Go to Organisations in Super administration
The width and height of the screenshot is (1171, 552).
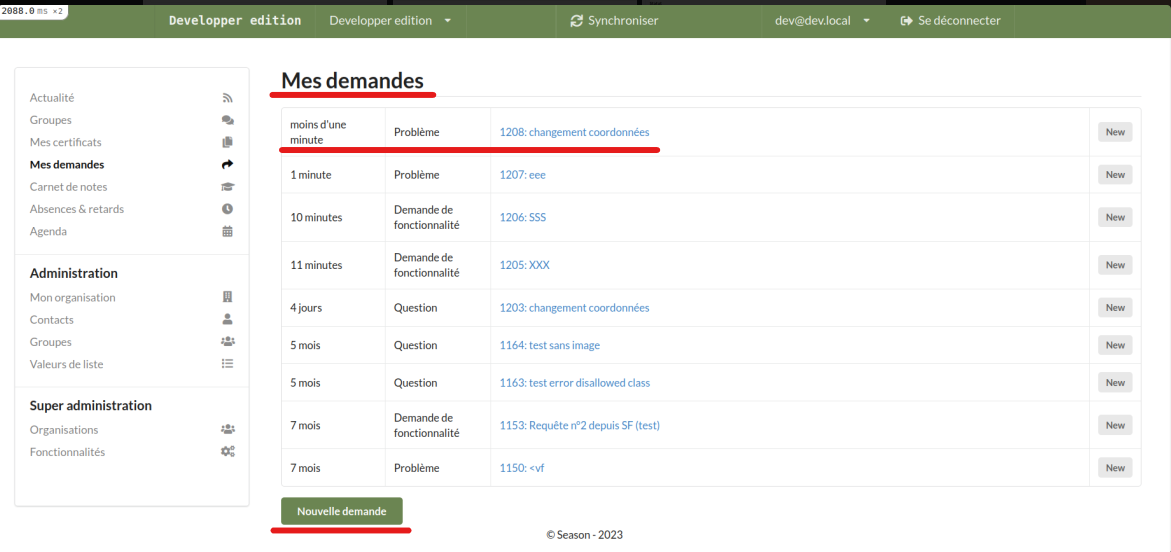[64, 430]
